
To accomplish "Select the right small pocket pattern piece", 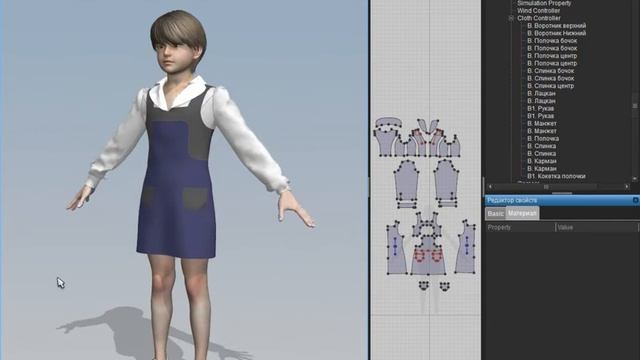I will coord(444,286).
